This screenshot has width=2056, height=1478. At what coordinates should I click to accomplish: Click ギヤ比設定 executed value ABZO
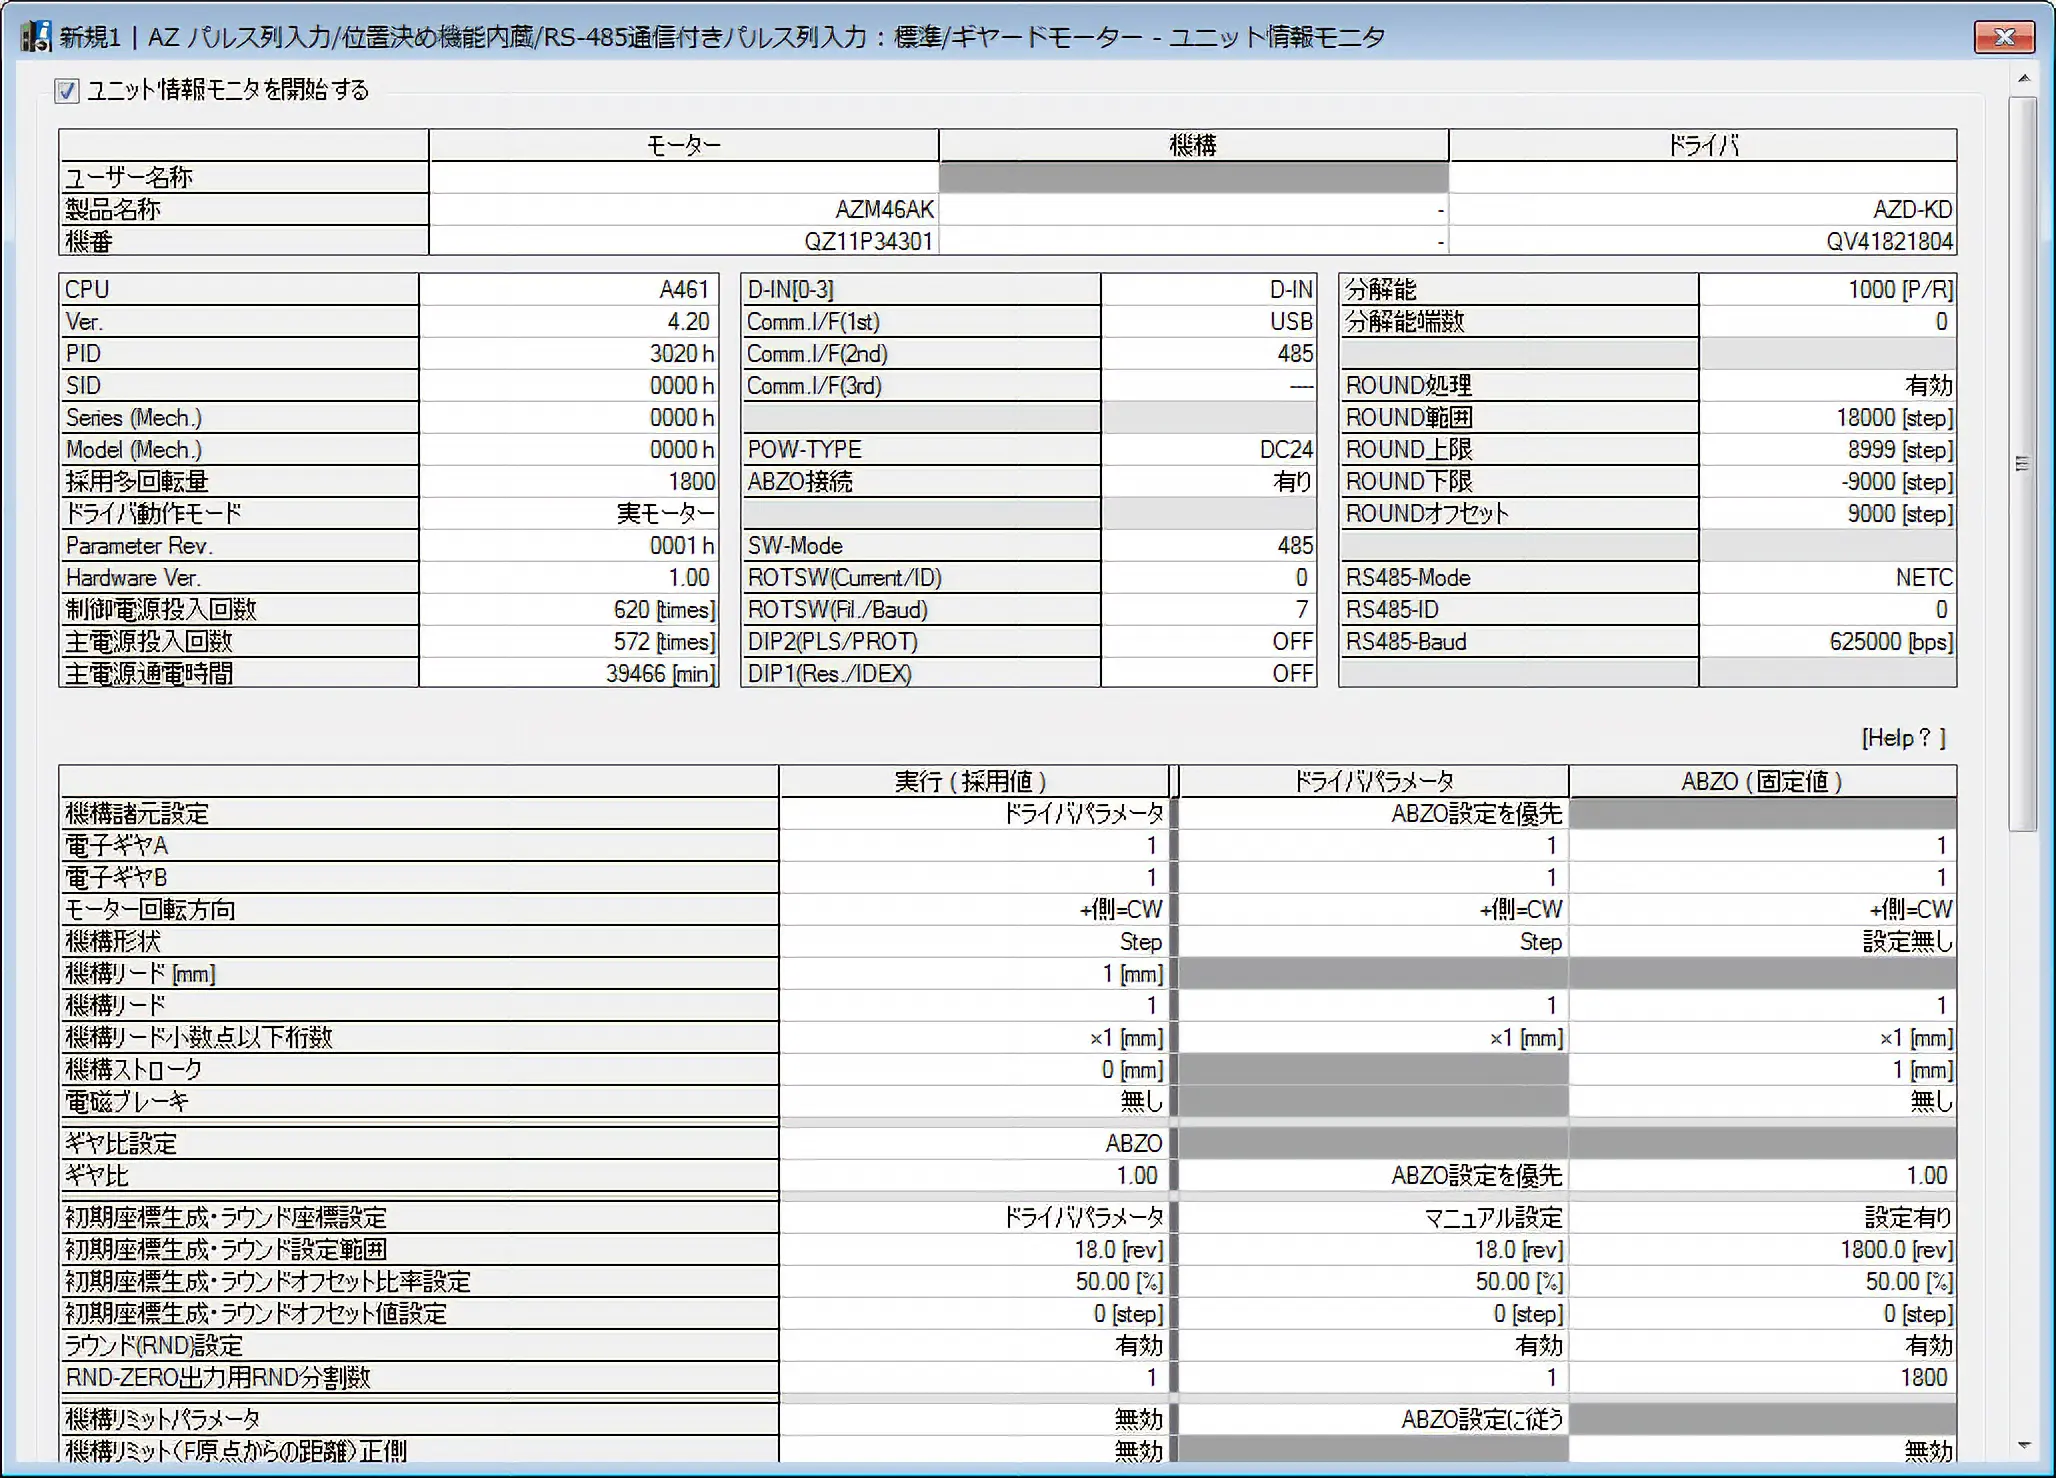(1134, 1143)
